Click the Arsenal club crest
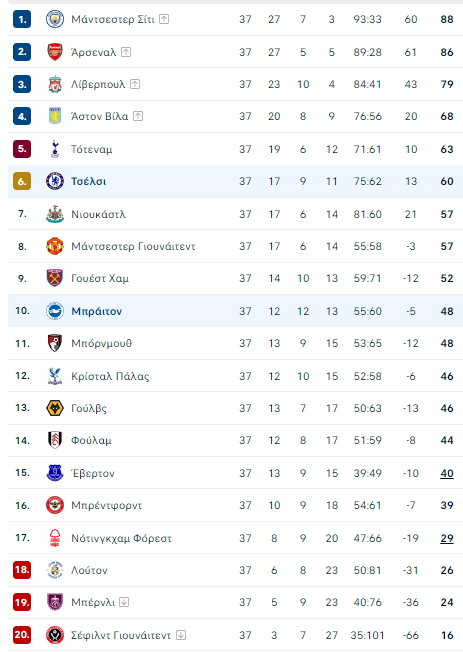The height and width of the screenshot is (652, 463). coord(54,52)
